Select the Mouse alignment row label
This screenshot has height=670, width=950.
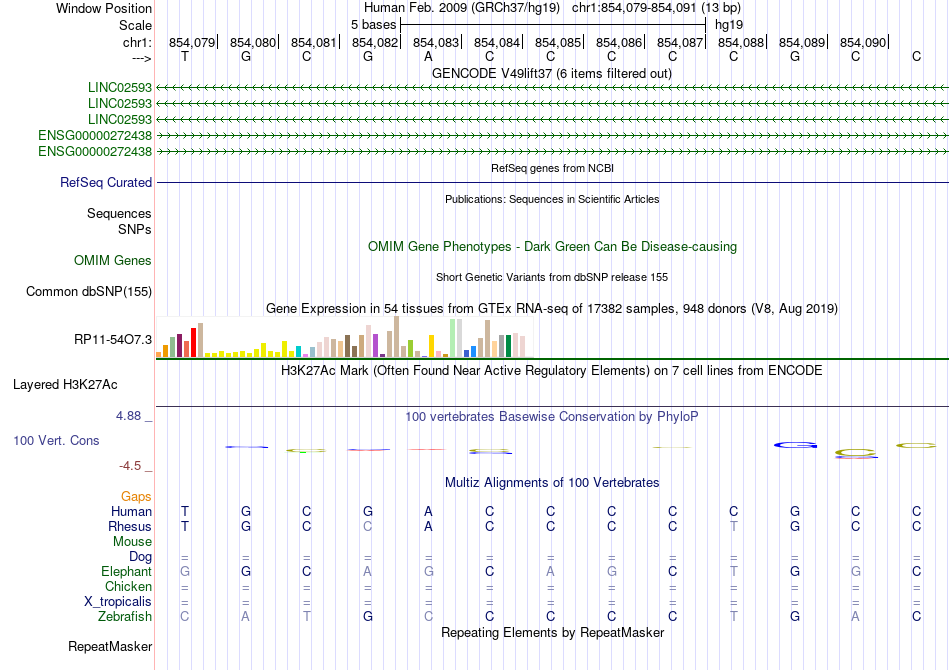tap(132, 542)
